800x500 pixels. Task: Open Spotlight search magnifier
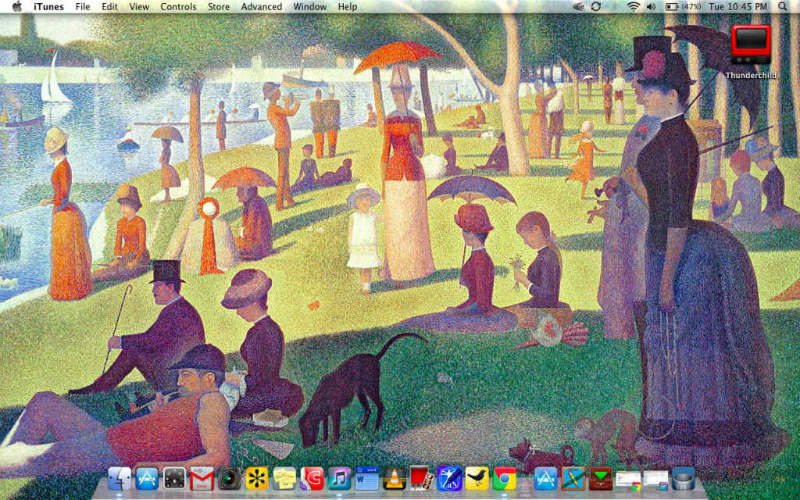click(x=782, y=7)
